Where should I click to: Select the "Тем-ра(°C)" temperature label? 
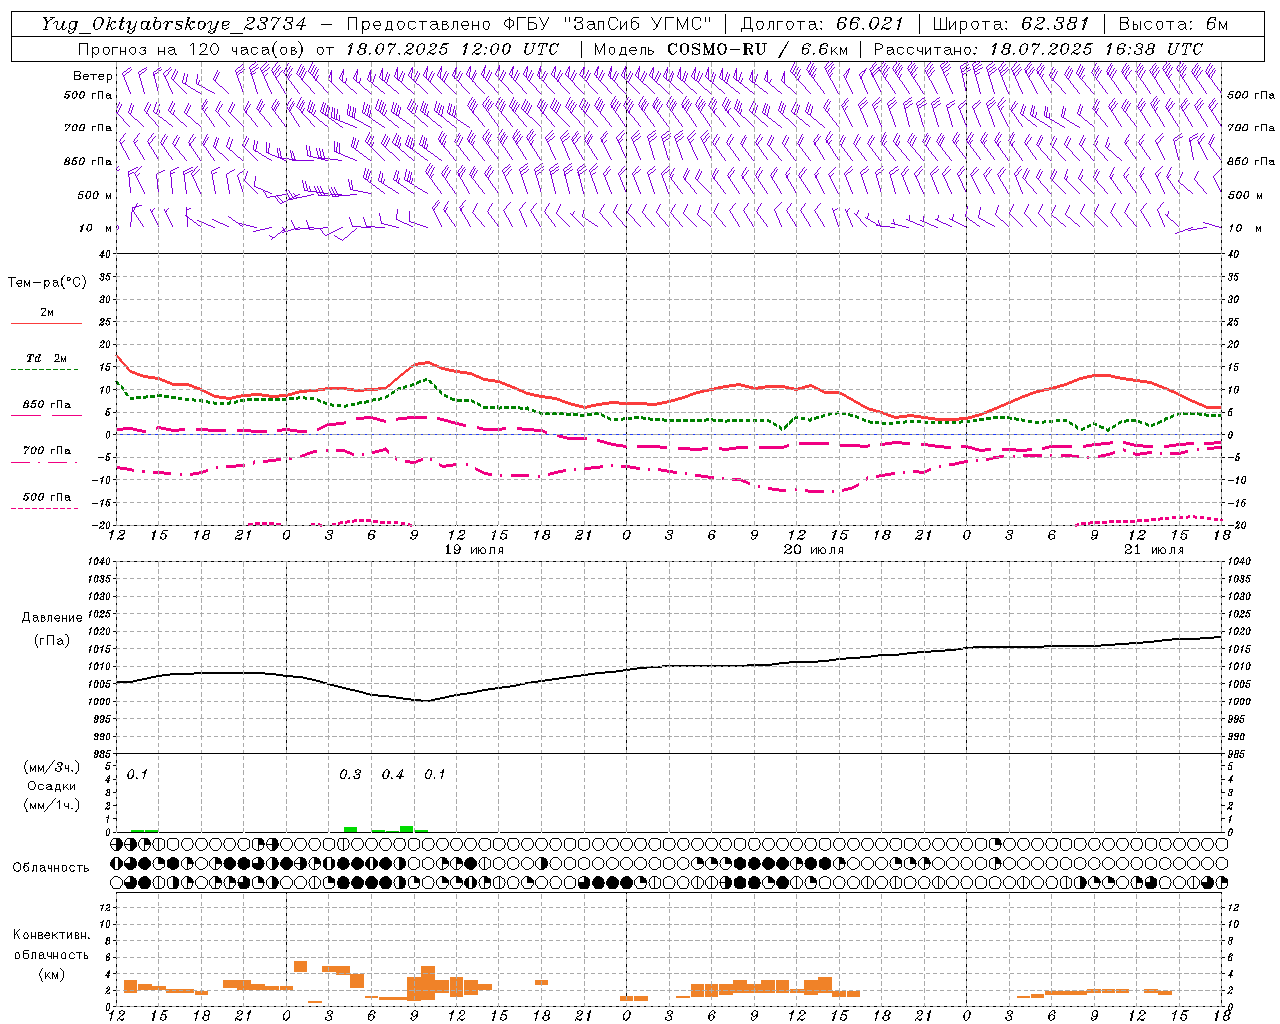(x=47, y=283)
